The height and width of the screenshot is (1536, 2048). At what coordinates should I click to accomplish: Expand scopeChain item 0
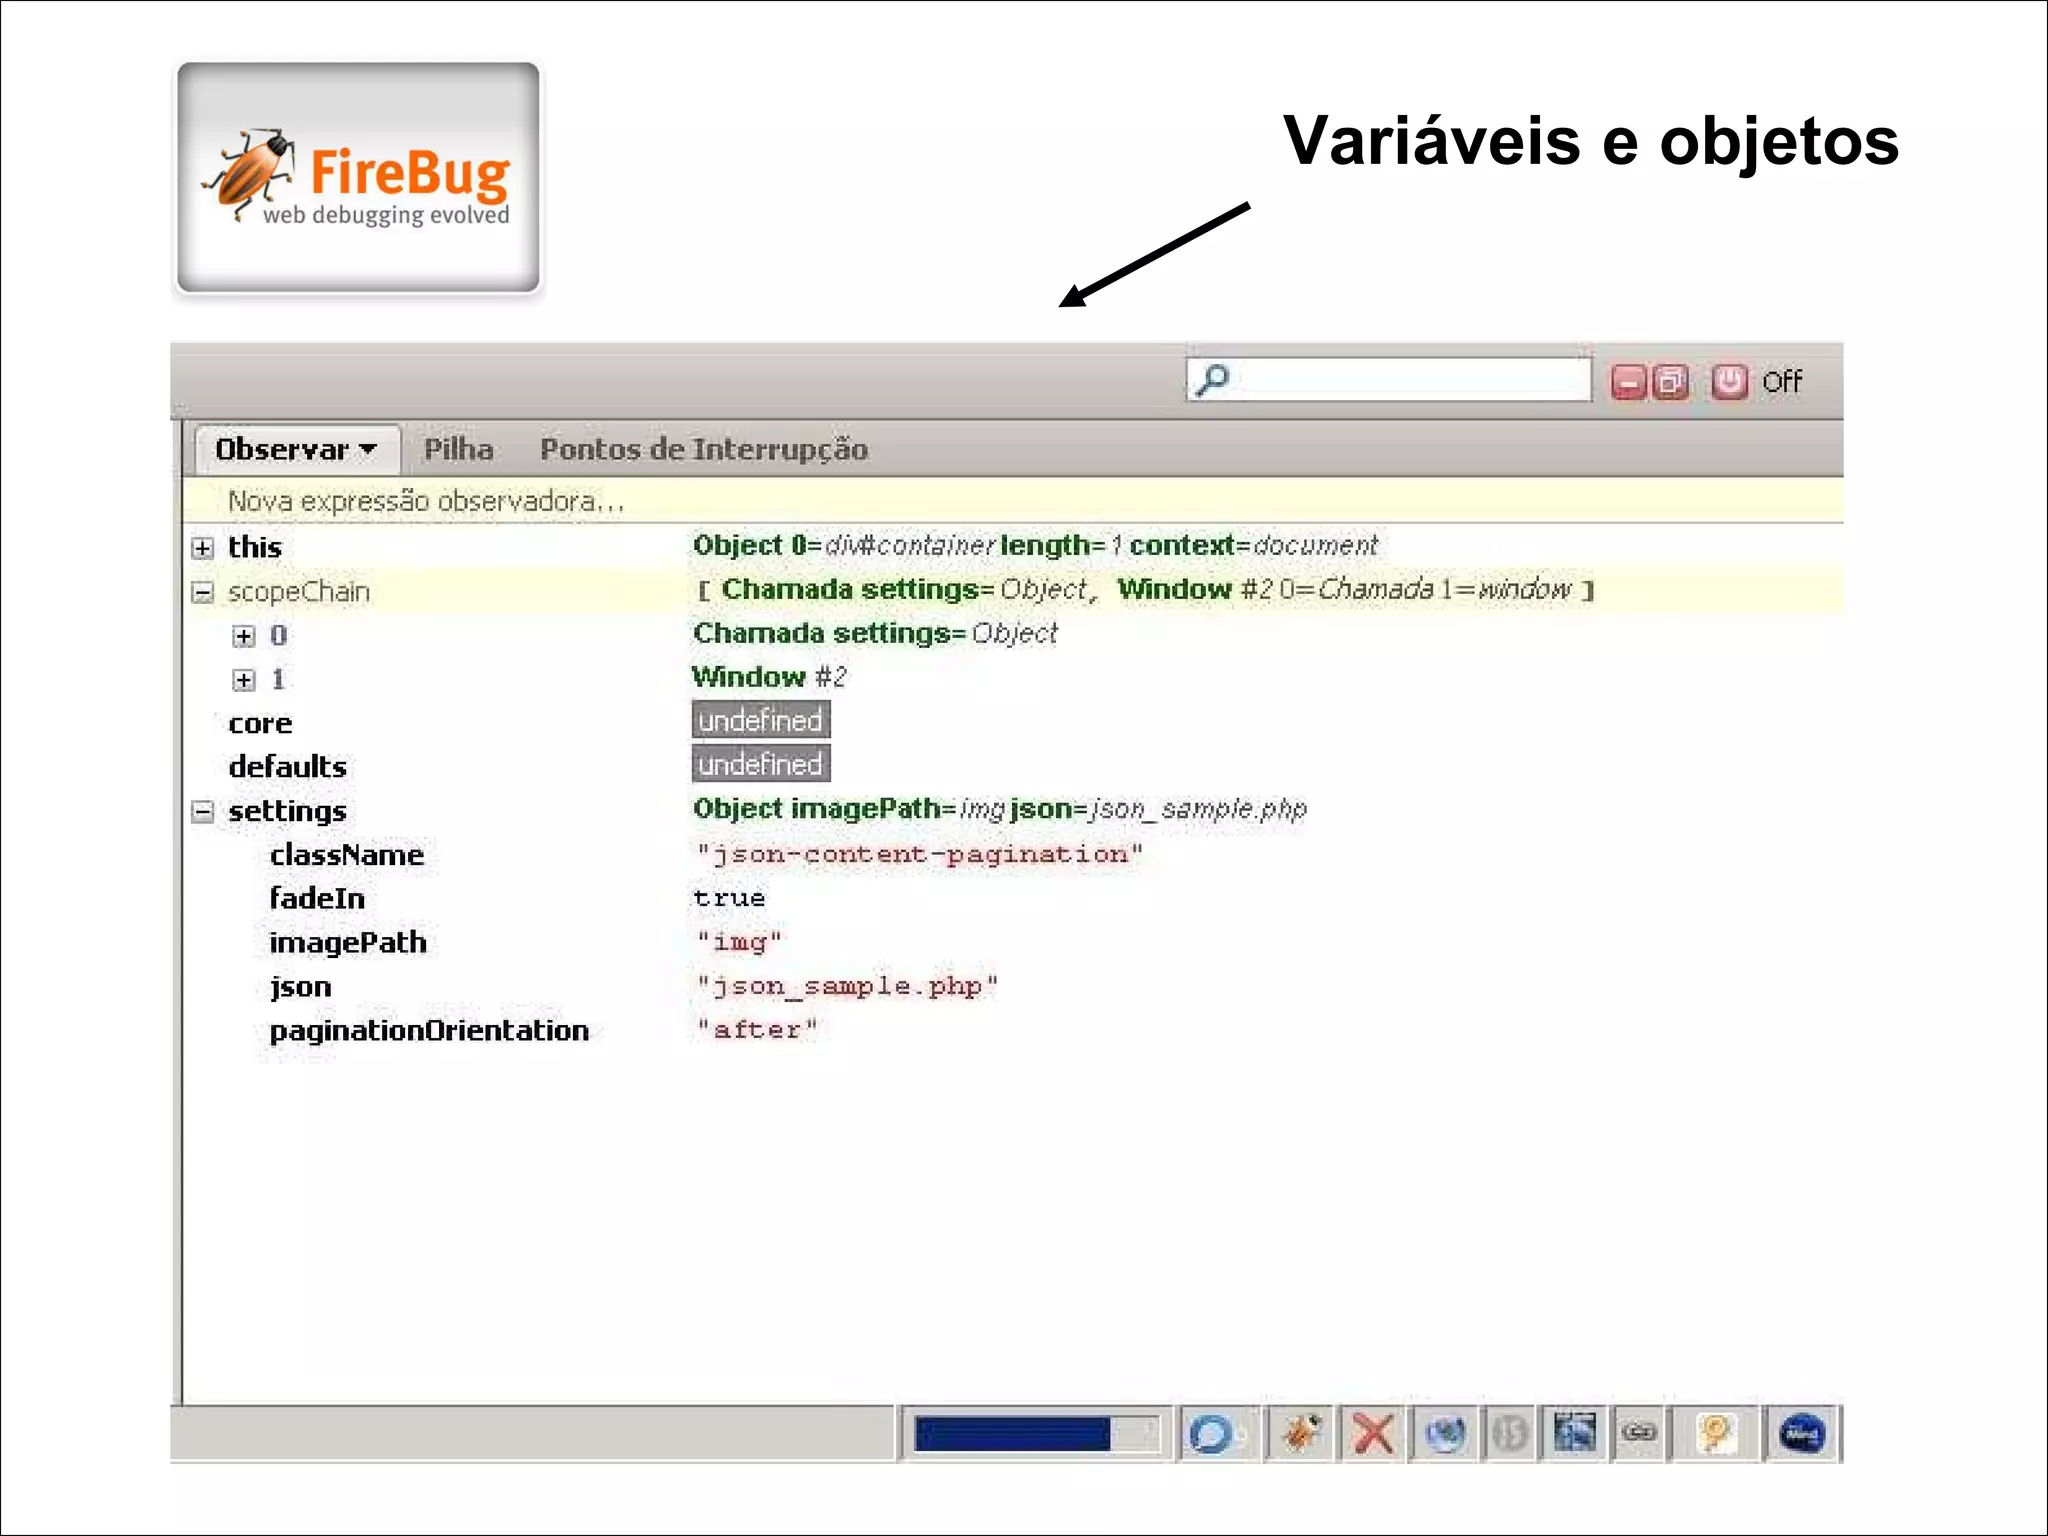[243, 636]
